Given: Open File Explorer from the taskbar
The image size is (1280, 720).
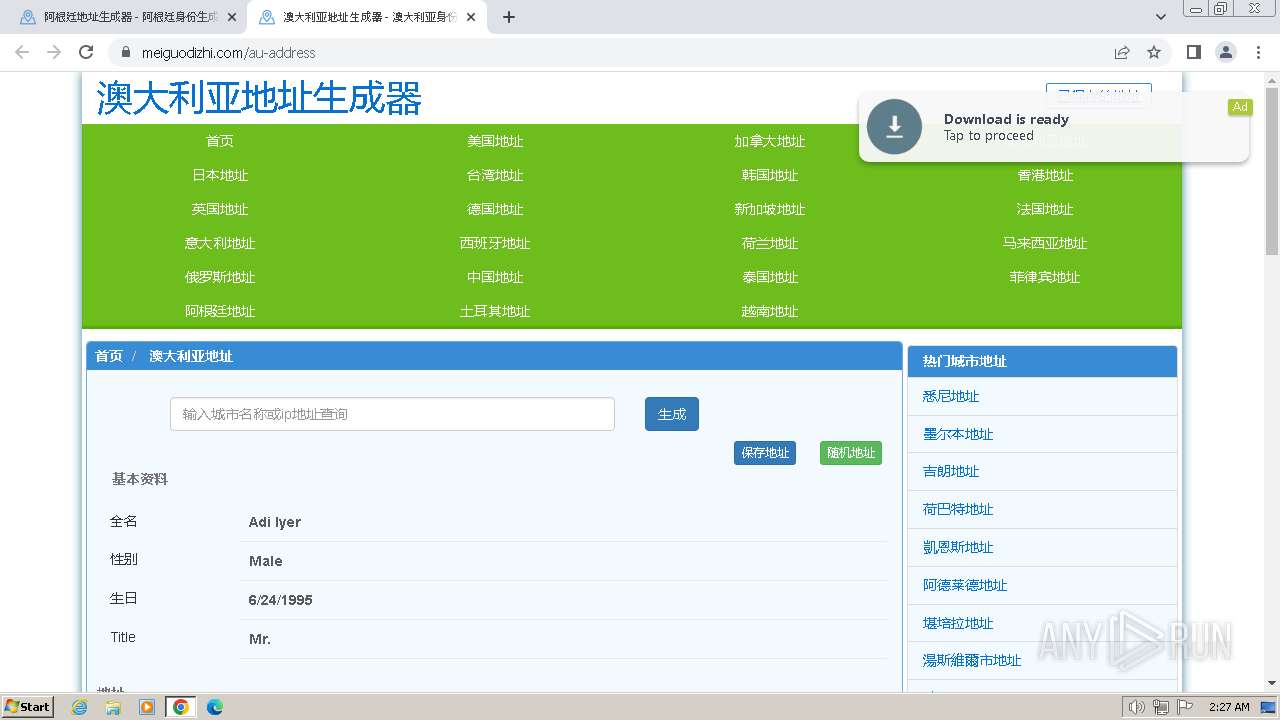Looking at the screenshot, I should [x=113, y=707].
